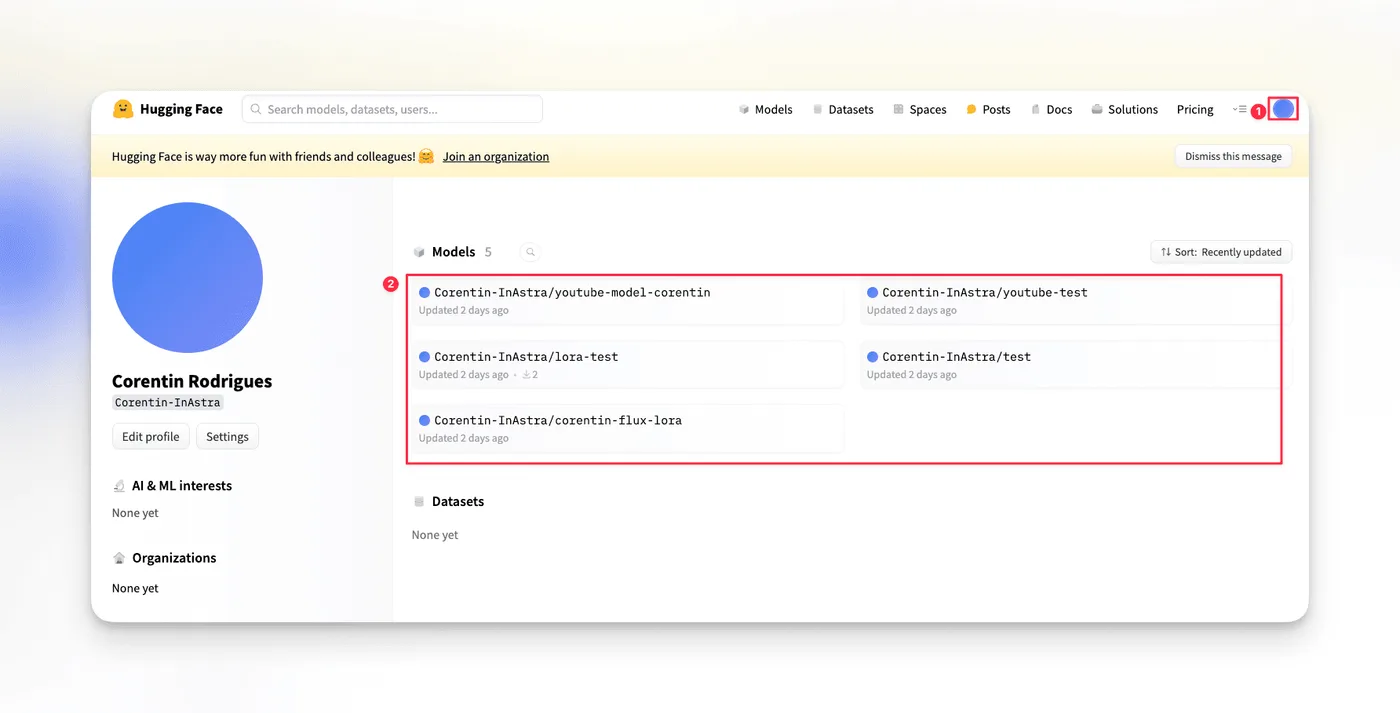Open the Corentin-InAstra/lora-test model
This screenshot has width=1400, height=713.
click(627, 365)
